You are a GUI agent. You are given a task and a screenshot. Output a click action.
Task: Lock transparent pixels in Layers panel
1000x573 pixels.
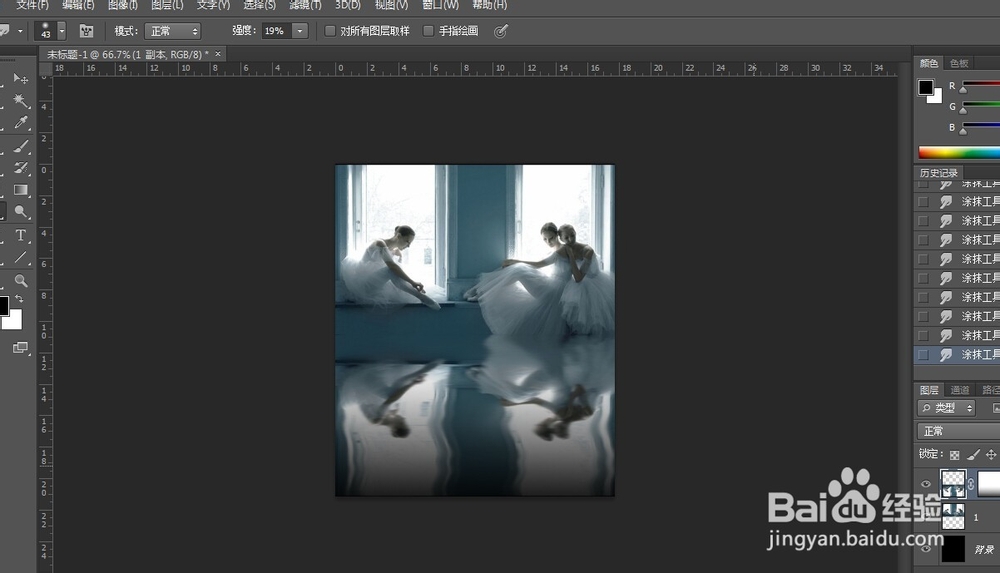click(954, 455)
